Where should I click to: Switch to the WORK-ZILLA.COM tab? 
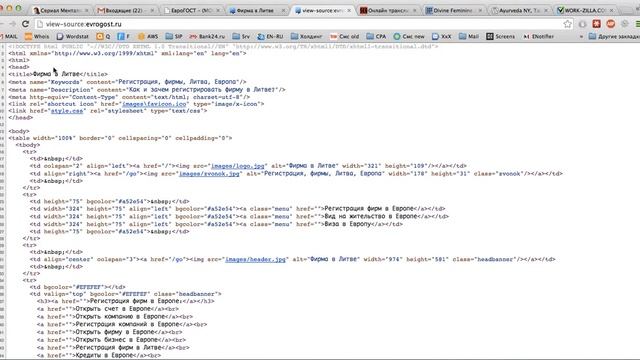click(x=584, y=10)
